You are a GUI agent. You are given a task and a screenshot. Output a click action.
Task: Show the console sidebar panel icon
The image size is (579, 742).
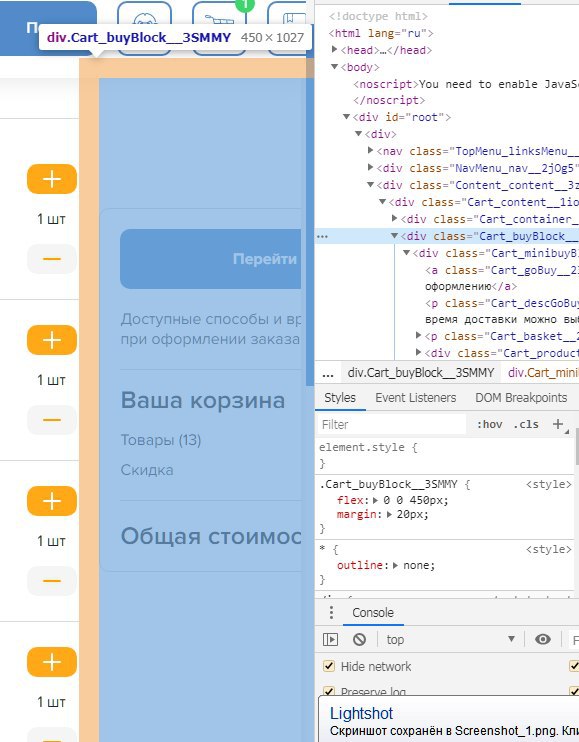click(330, 640)
